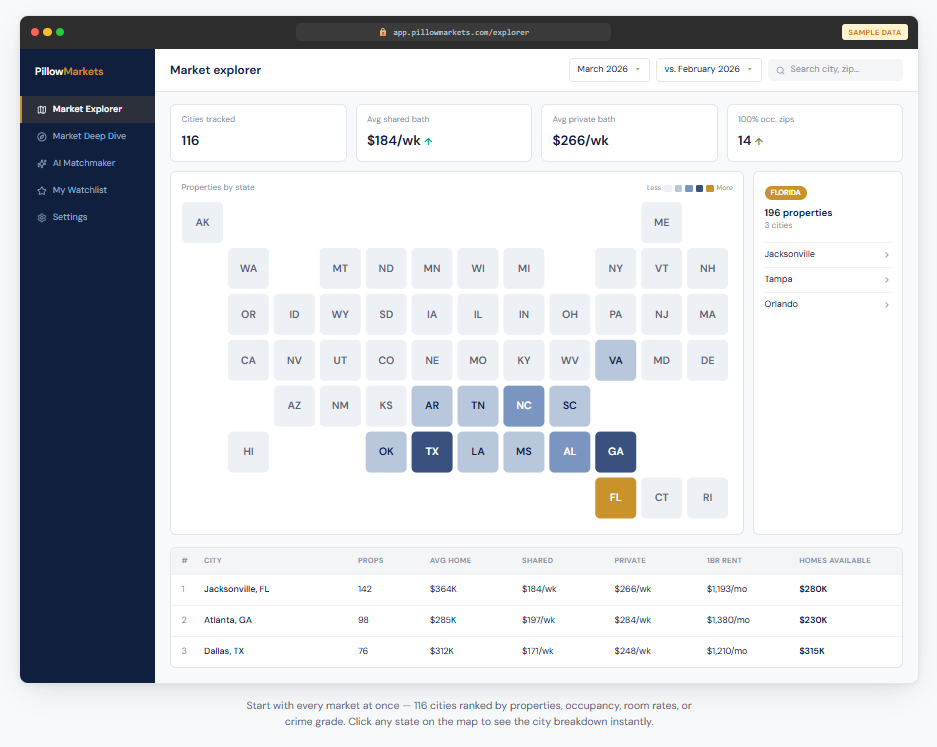Sort table by SHARED column
937x747 pixels.
537,561
